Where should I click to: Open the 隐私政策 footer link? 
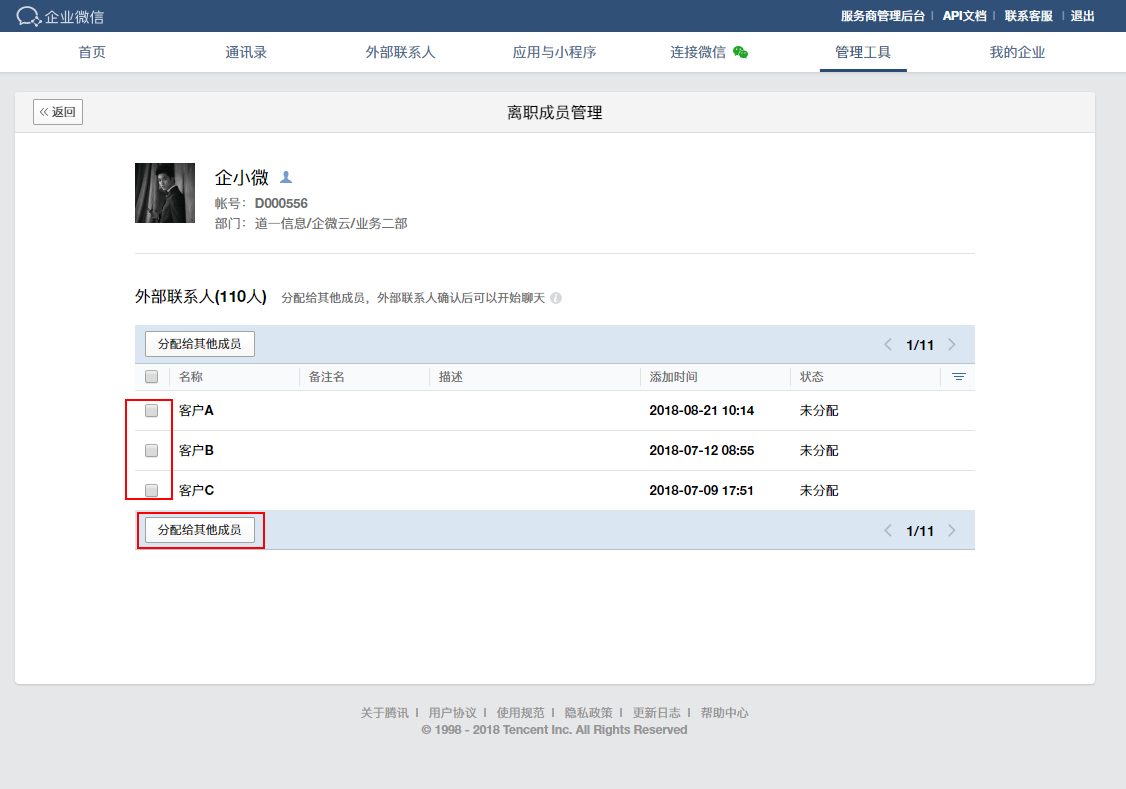[x=589, y=712]
